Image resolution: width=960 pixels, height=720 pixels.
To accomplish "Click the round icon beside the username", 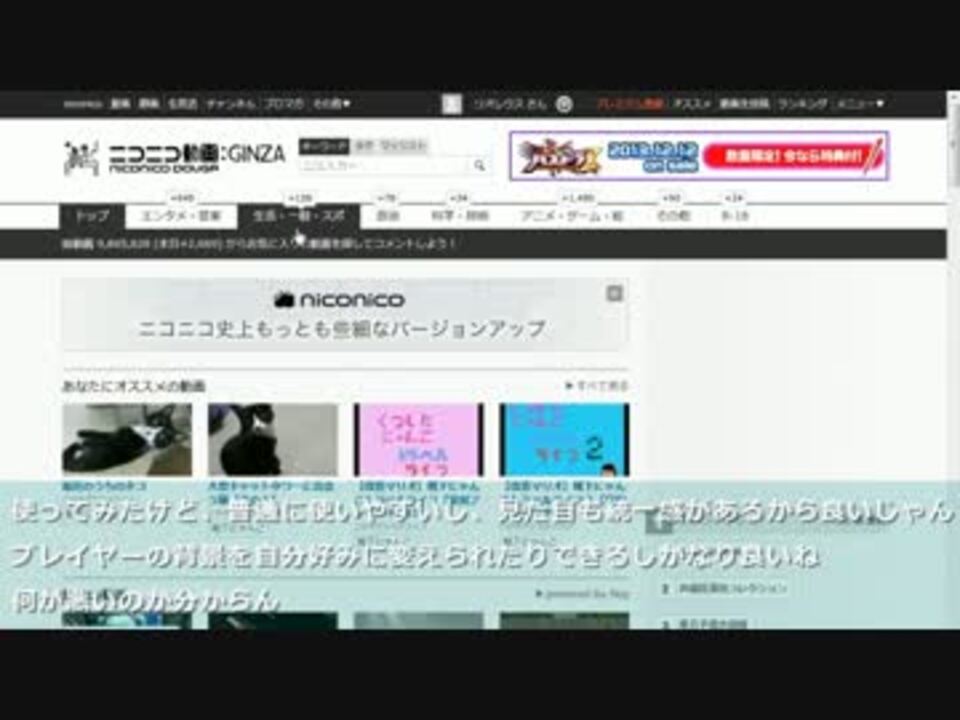I will (564, 104).
